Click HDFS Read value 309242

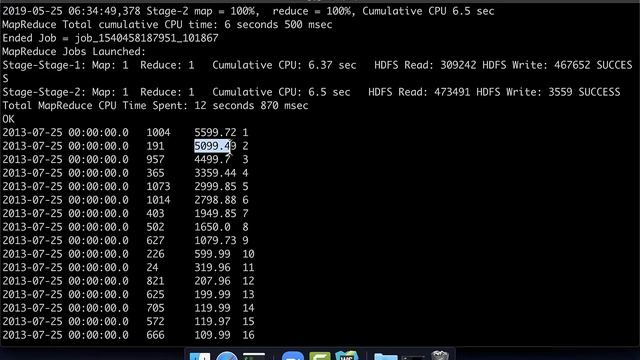(x=458, y=65)
